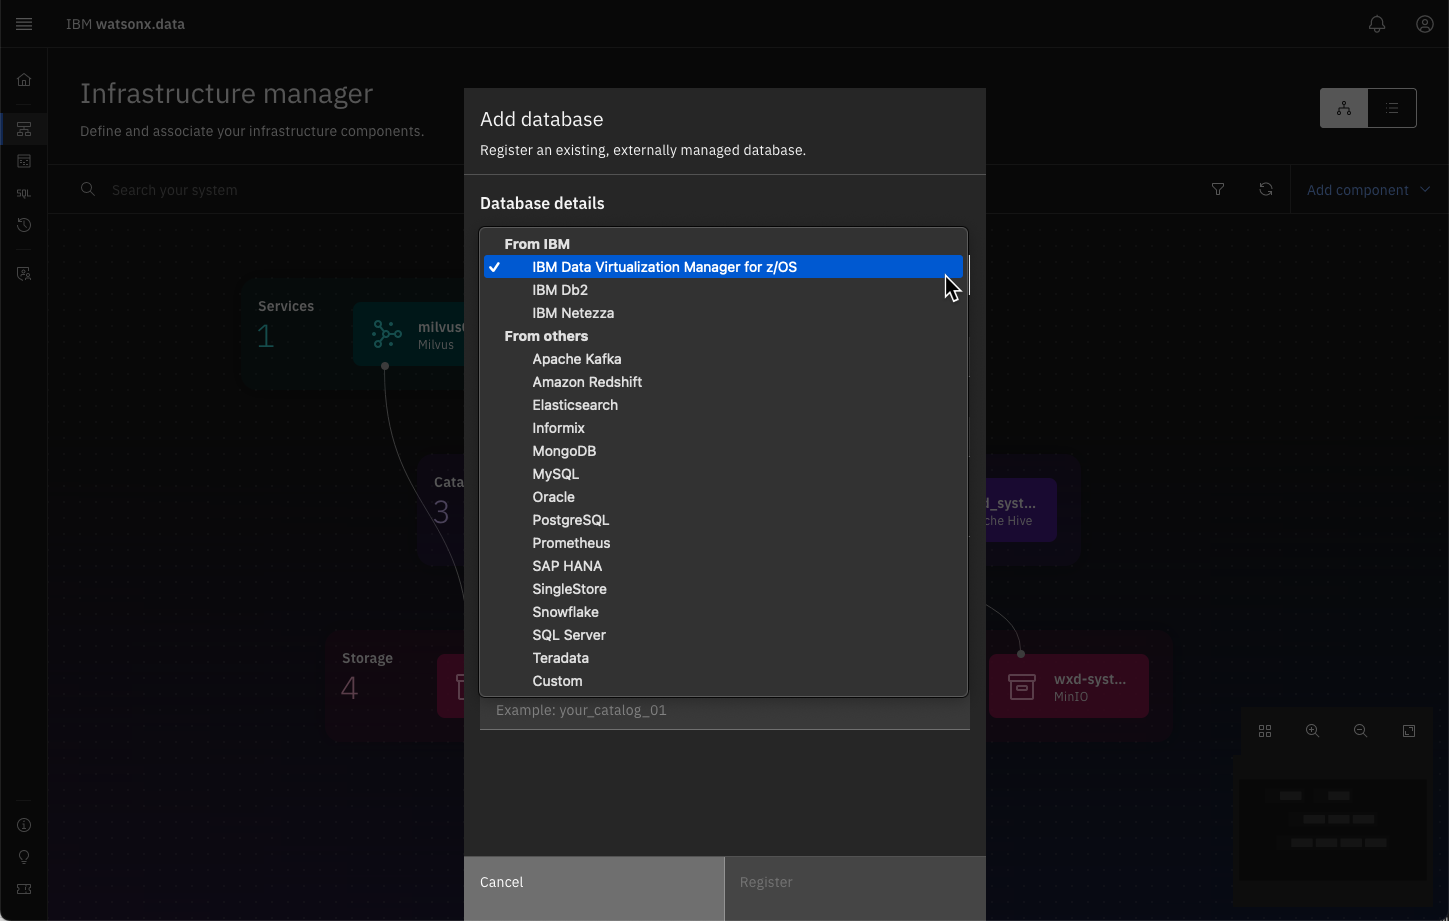
Task: Open the lightbulb ideas icon
Action: click(x=24, y=857)
